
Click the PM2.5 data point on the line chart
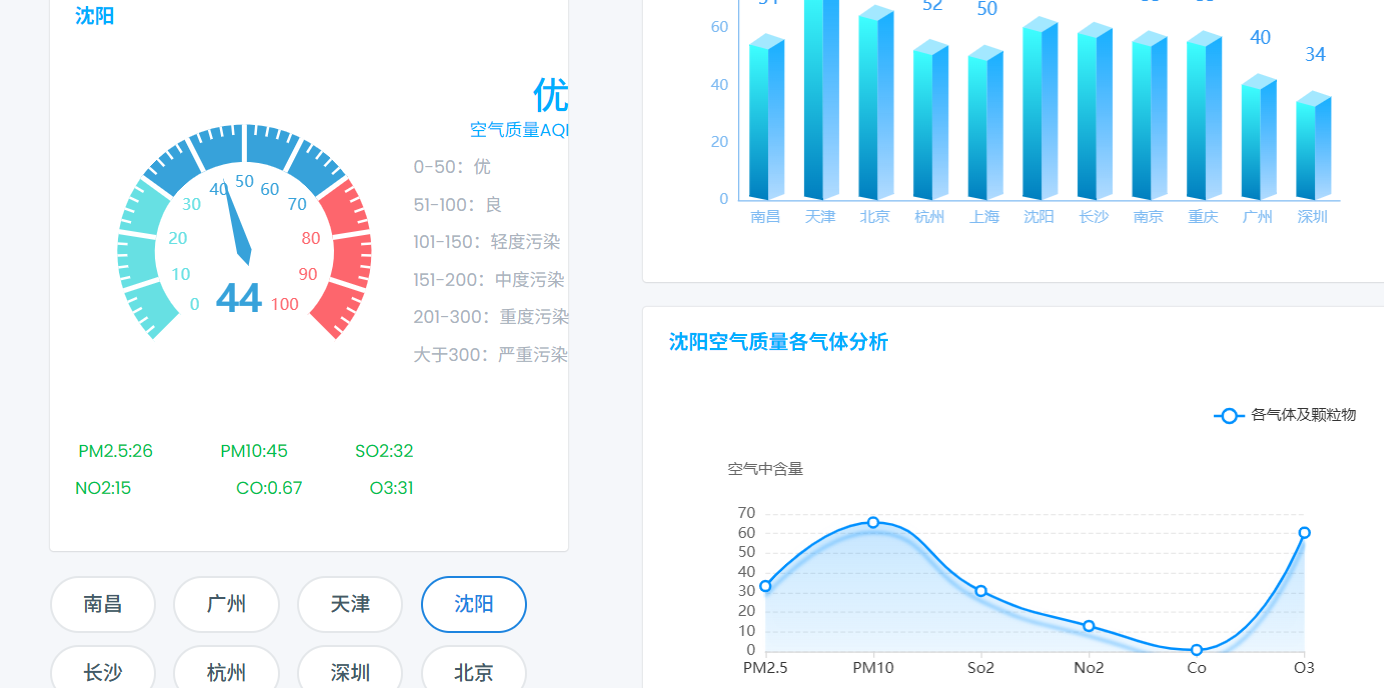click(766, 585)
